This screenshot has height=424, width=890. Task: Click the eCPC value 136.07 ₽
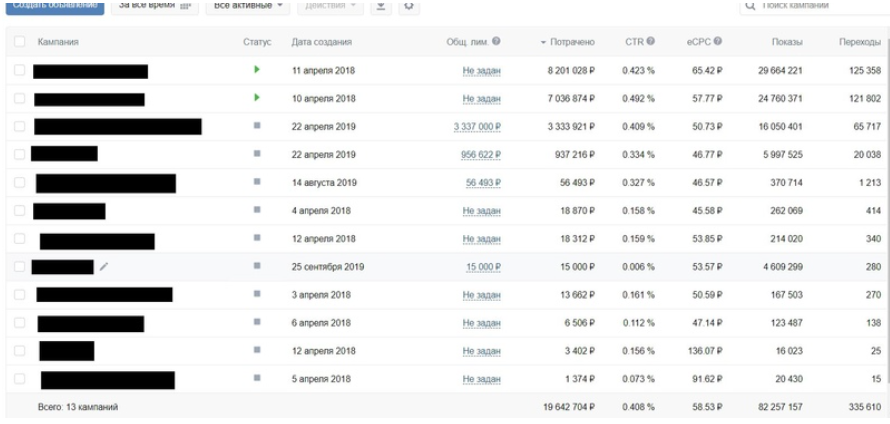(x=705, y=351)
